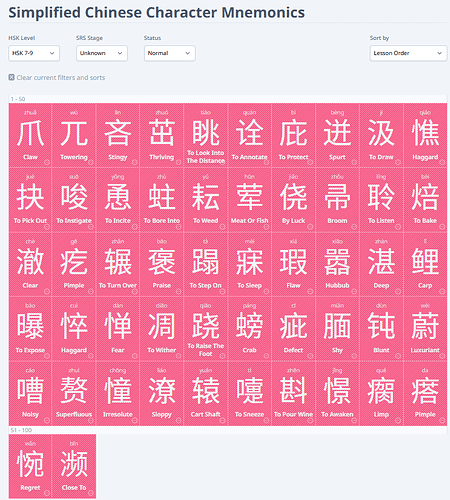Open the Sort by Lesson Order dropdown
Screen dimensions: 450x500
(x=408, y=53)
